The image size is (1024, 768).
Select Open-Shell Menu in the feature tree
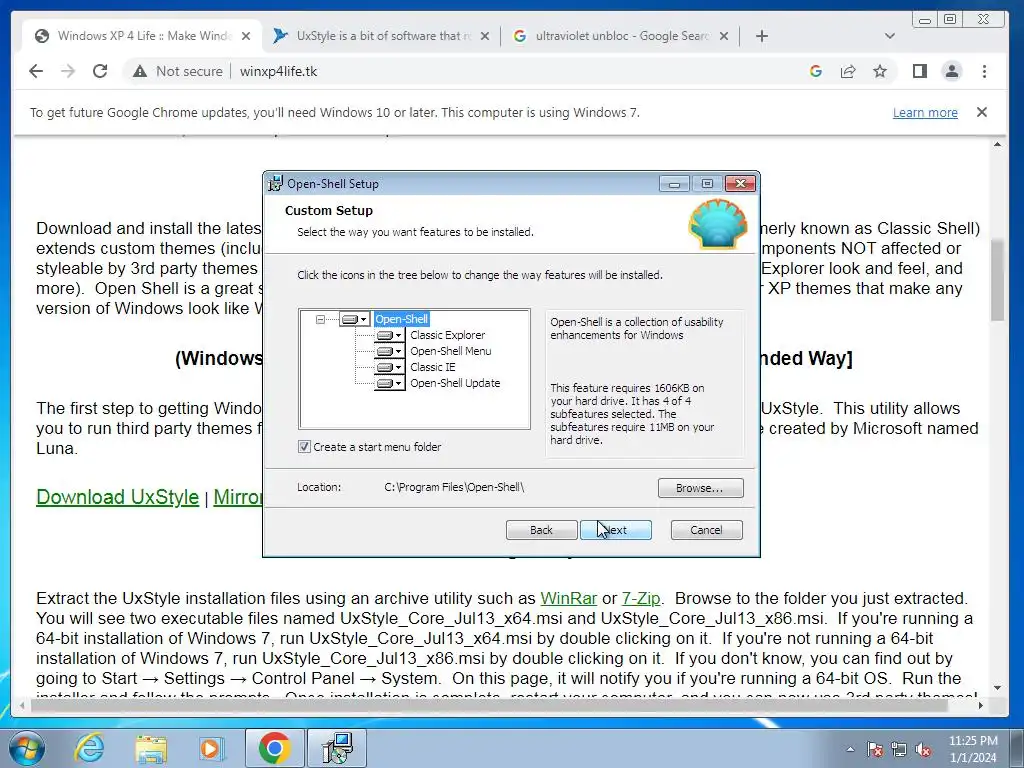(x=451, y=351)
